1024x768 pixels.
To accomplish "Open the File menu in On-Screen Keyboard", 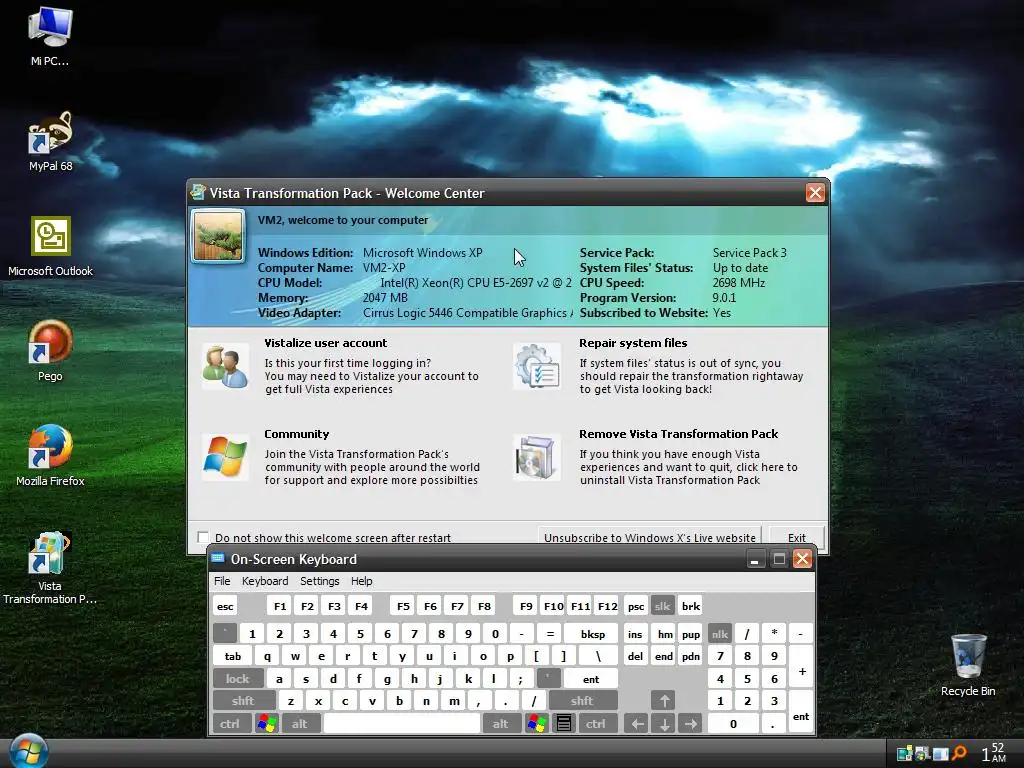I will (x=222, y=581).
